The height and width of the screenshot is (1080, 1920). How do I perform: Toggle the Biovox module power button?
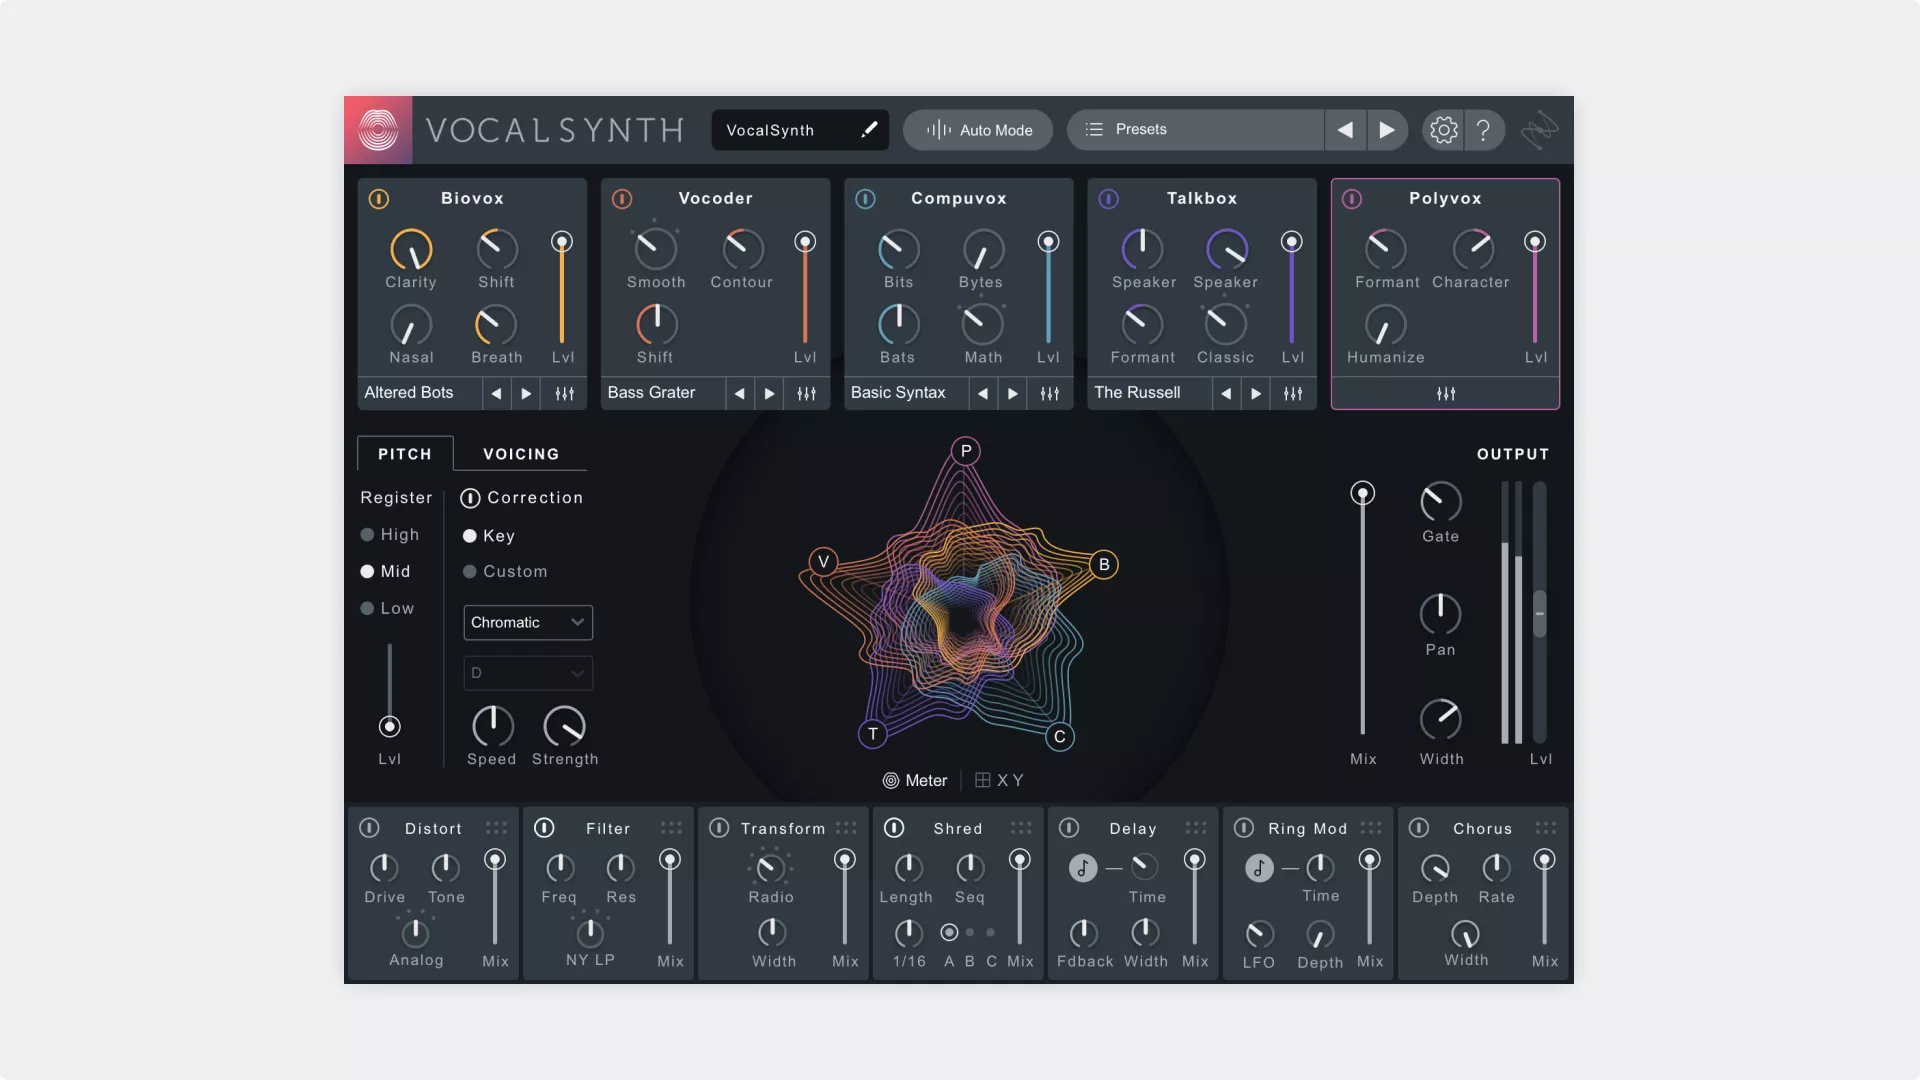click(x=379, y=199)
